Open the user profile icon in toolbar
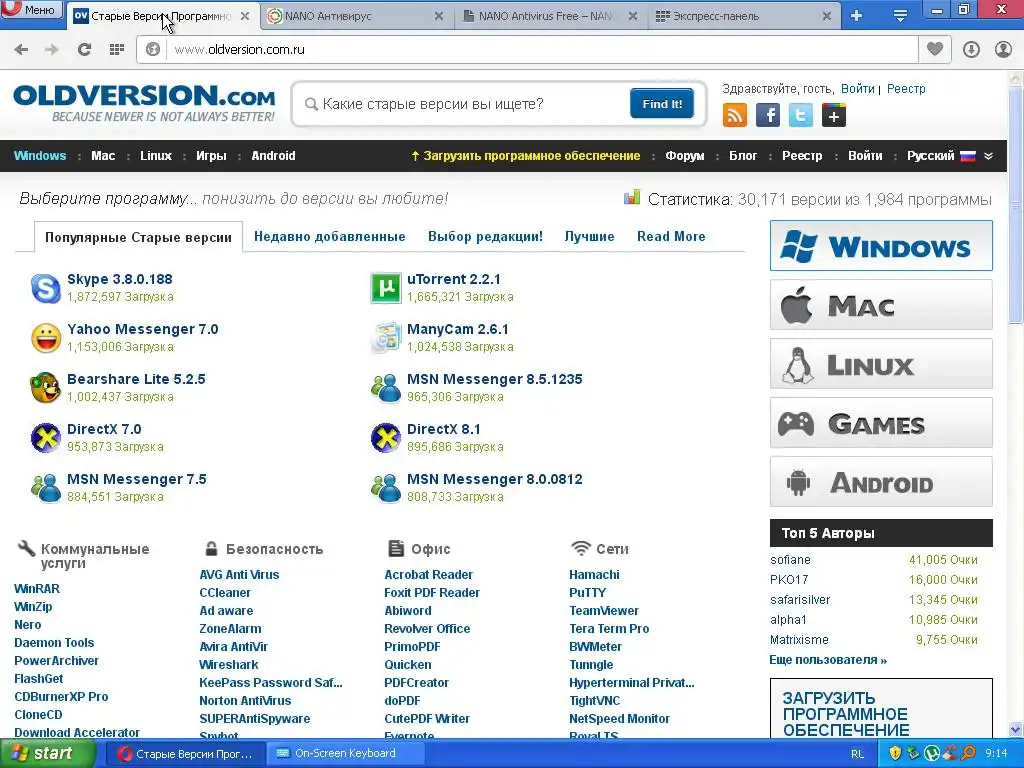 (x=1003, y=50)
